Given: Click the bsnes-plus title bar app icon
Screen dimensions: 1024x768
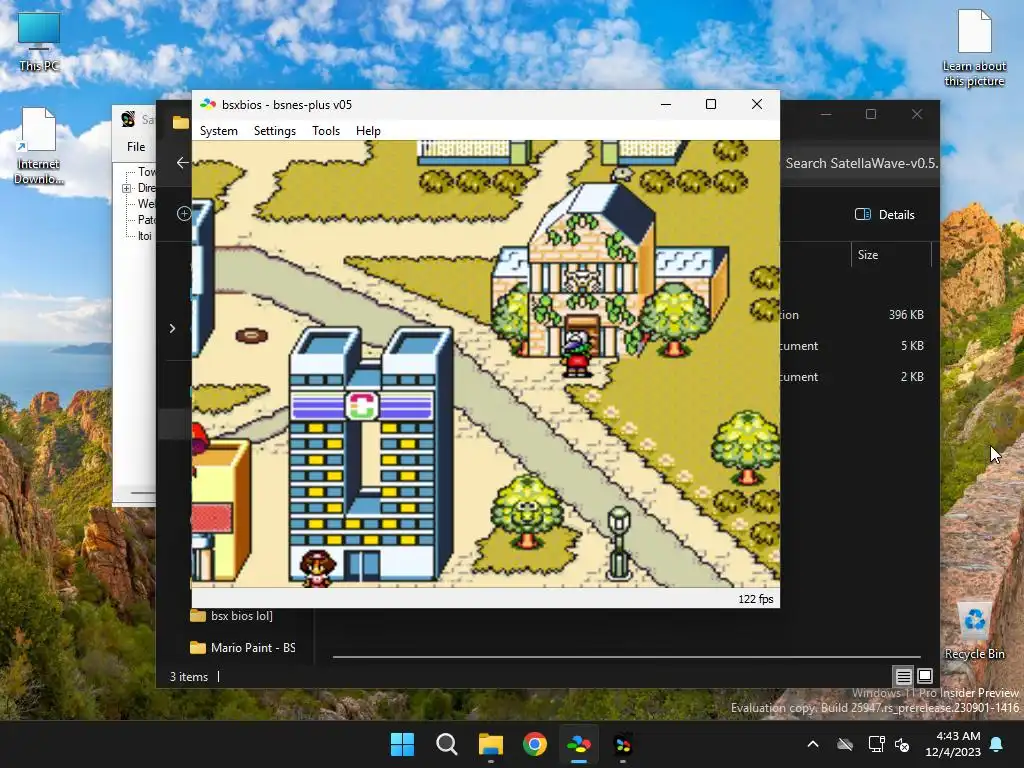Looking at the screenshot, I should pos(208,104).
